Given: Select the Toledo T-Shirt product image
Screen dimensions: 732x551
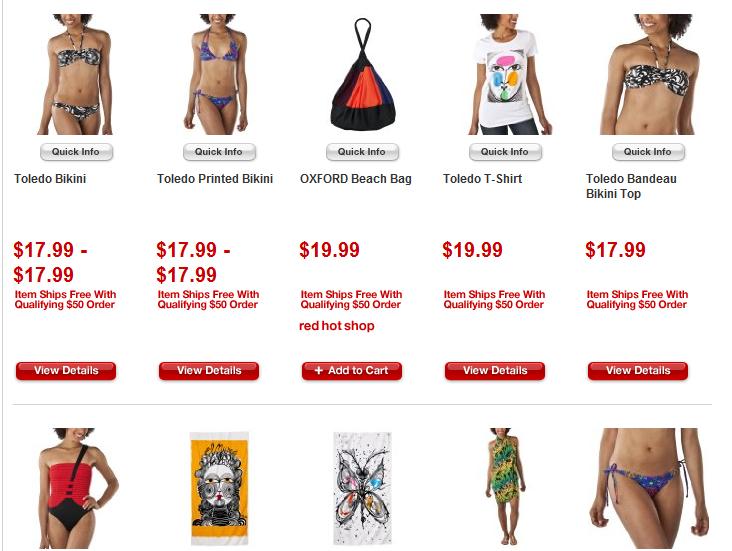Looking at the screenshot, I should pos(507,75).
